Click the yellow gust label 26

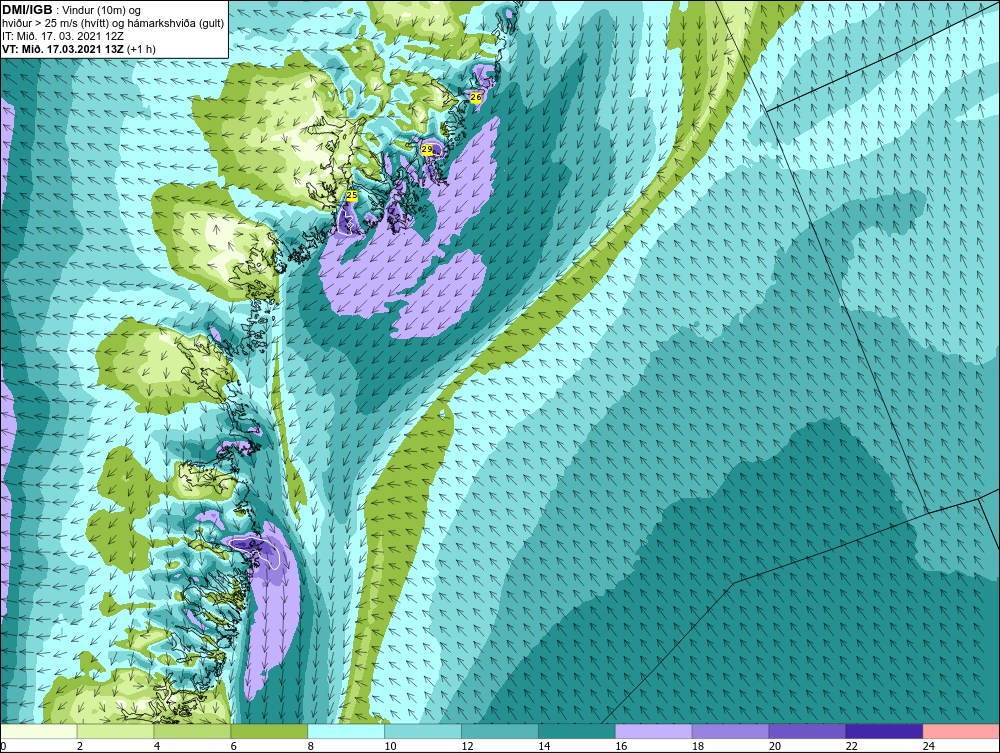pyautogui.click(x=476, y=98)
